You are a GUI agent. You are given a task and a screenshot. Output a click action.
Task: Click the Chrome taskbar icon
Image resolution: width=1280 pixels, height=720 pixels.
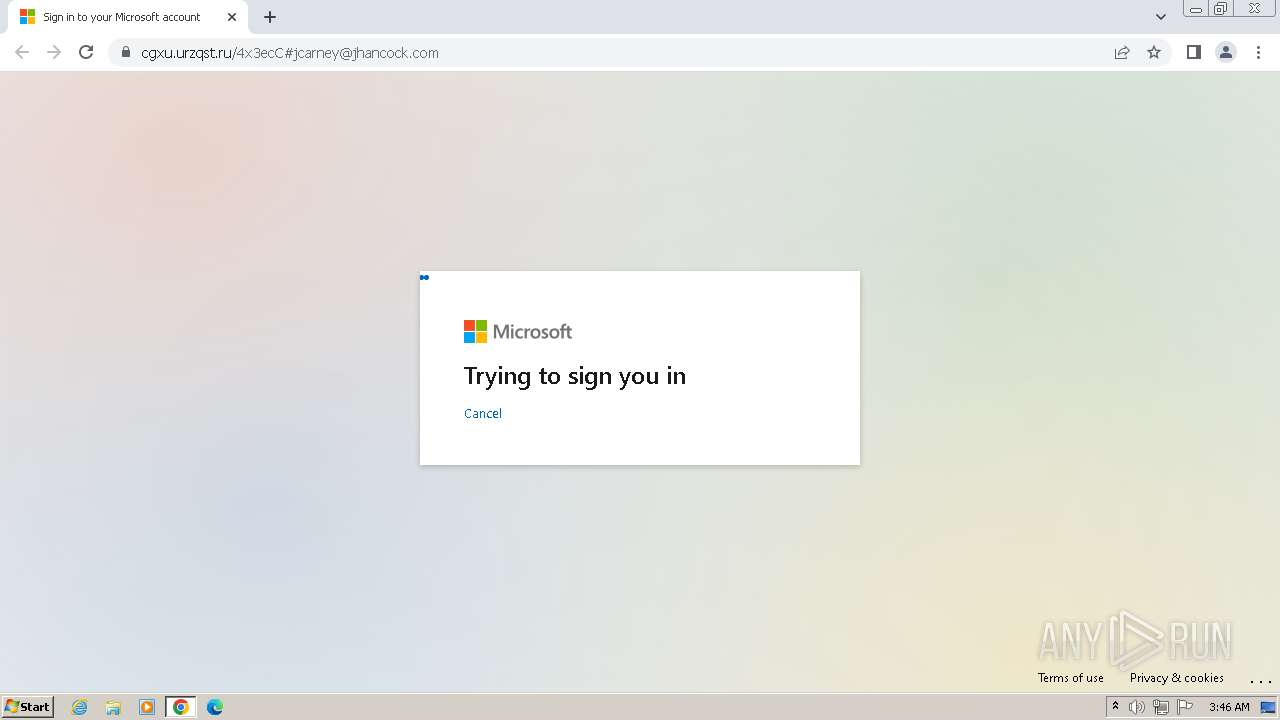click(x=181, y=707)
